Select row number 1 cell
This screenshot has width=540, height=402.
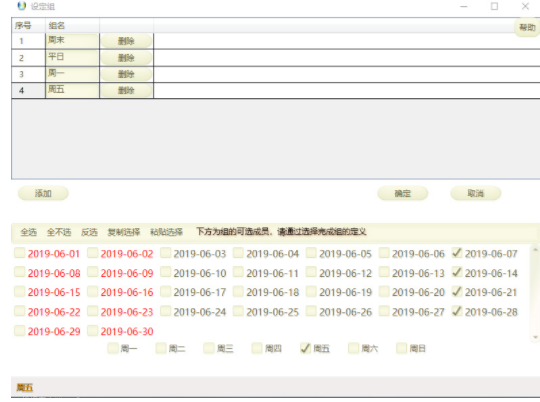(x=28, y=41)
